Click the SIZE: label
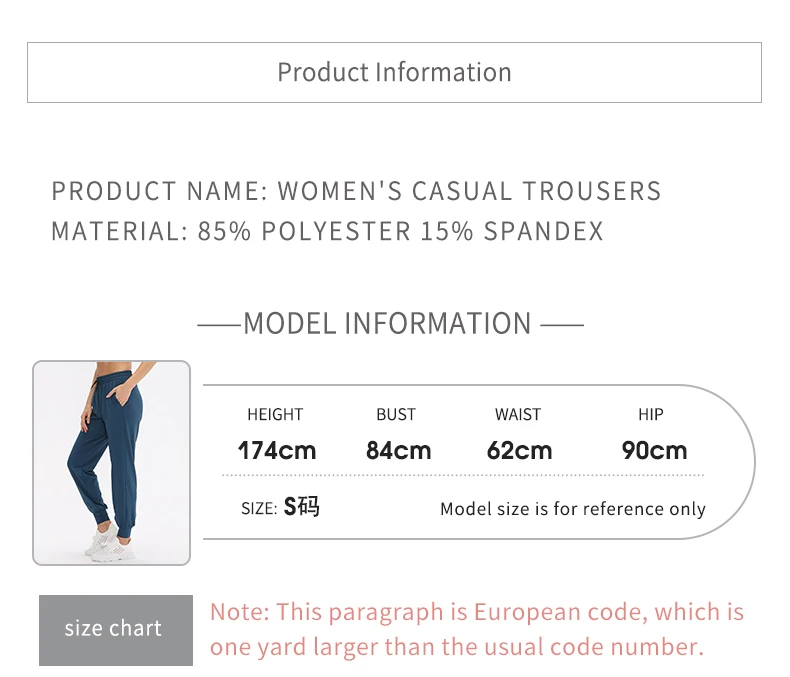Screen dimensions: 790x677 click(x=259, y=509)
